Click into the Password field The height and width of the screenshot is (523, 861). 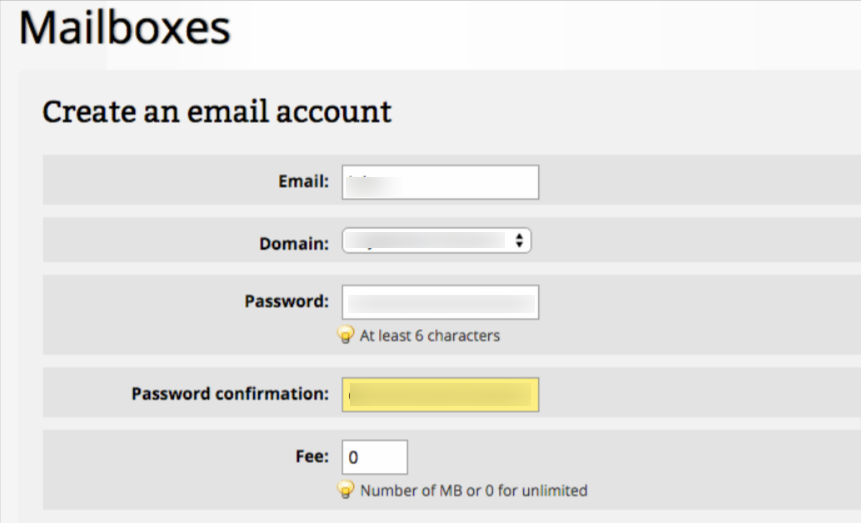point(440,302)
